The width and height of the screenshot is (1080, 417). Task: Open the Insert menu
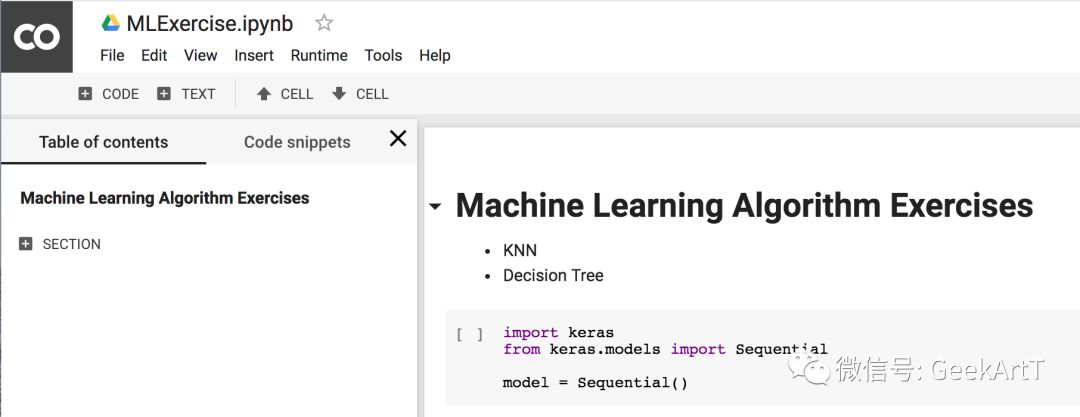coord(254,55)
